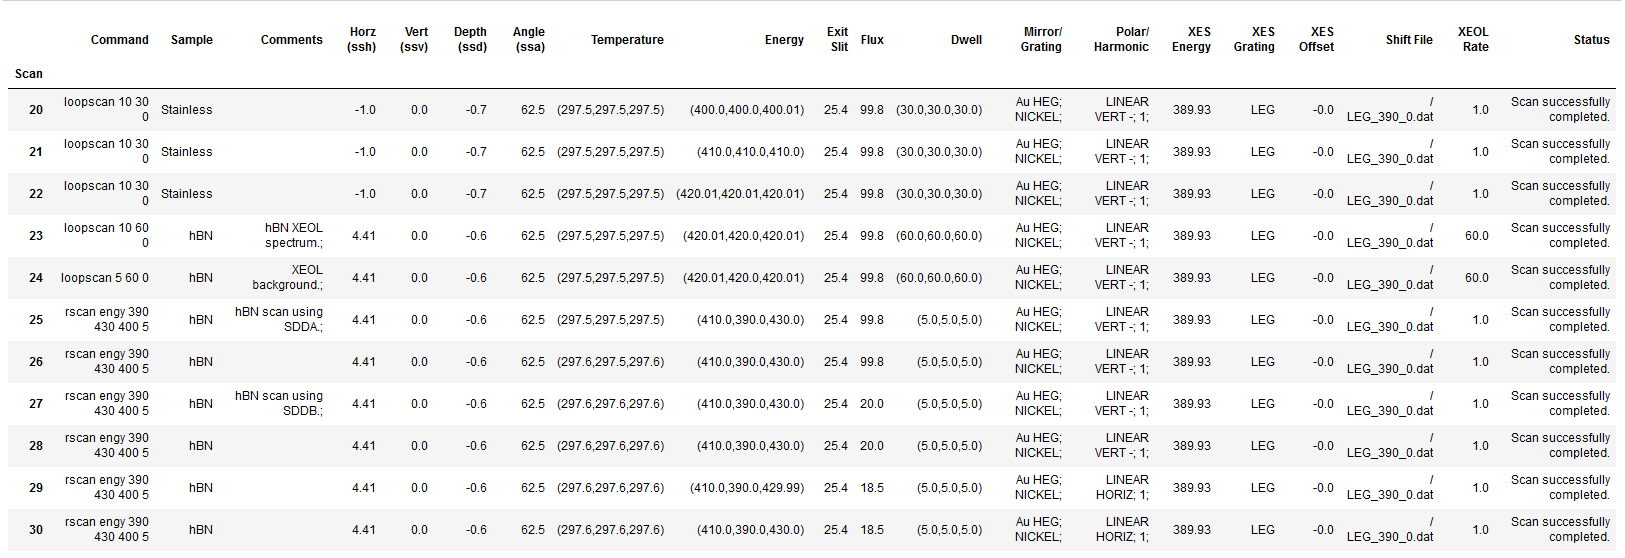The image size is (1625, 558).
Task: Select scan number 22 row label
Action: tap(36, 194)
